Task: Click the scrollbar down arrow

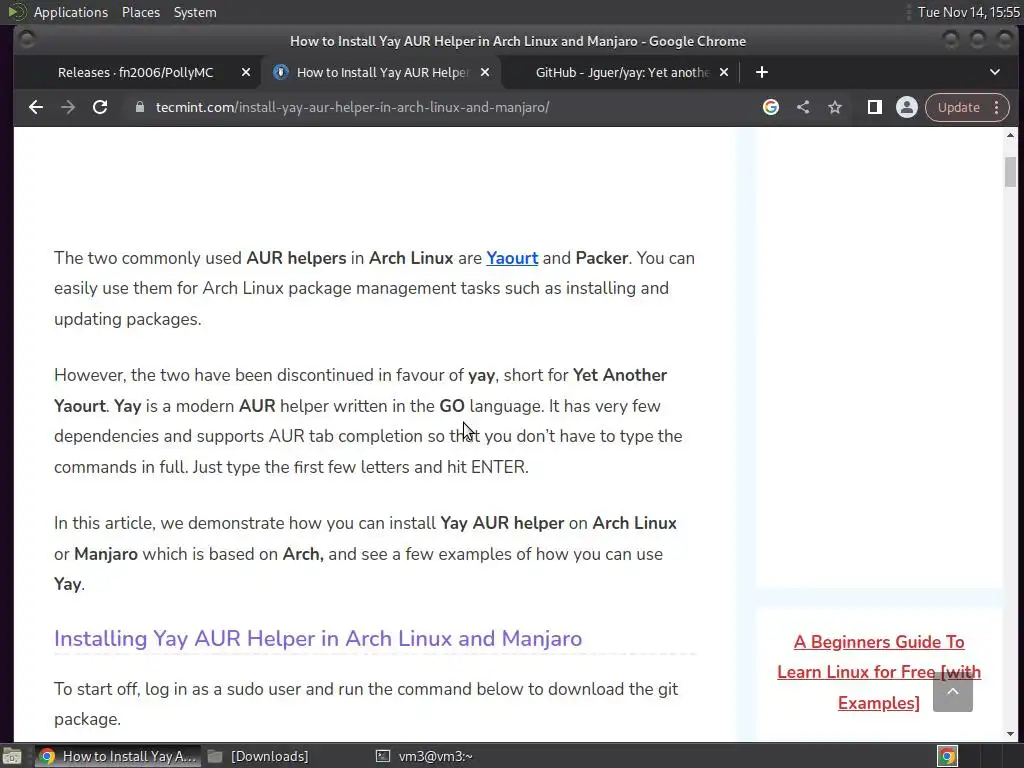Action: (1010, 734)
